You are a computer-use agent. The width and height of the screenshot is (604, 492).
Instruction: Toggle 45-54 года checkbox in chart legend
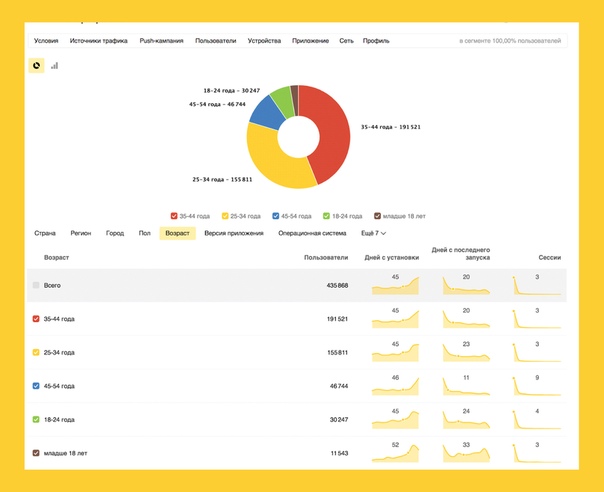[276, 216]
